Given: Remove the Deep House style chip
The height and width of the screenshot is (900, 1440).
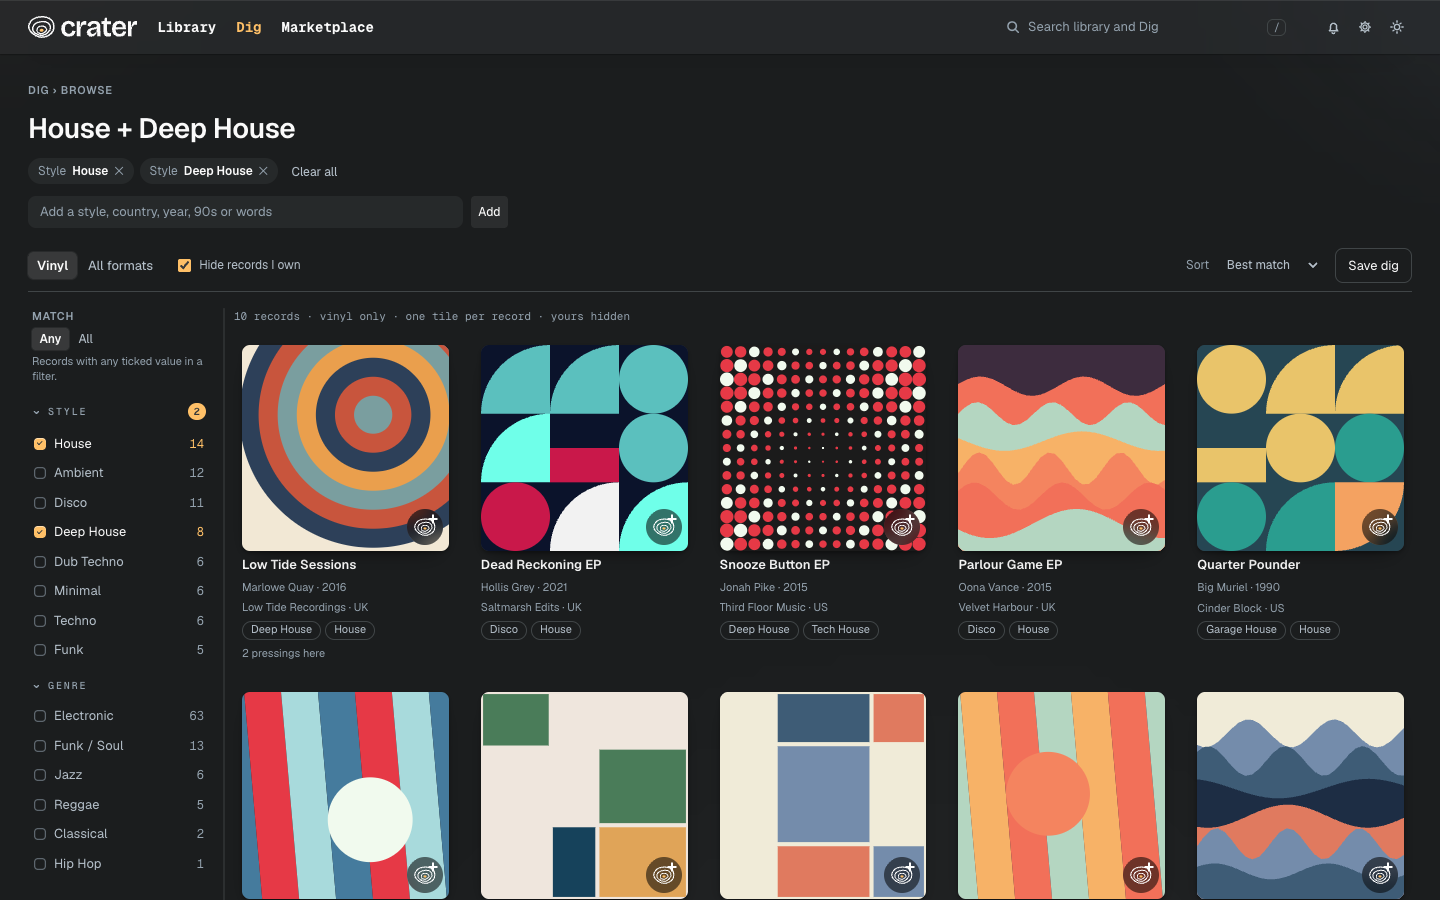Looking at the screenshot, I should coord(263,171).
